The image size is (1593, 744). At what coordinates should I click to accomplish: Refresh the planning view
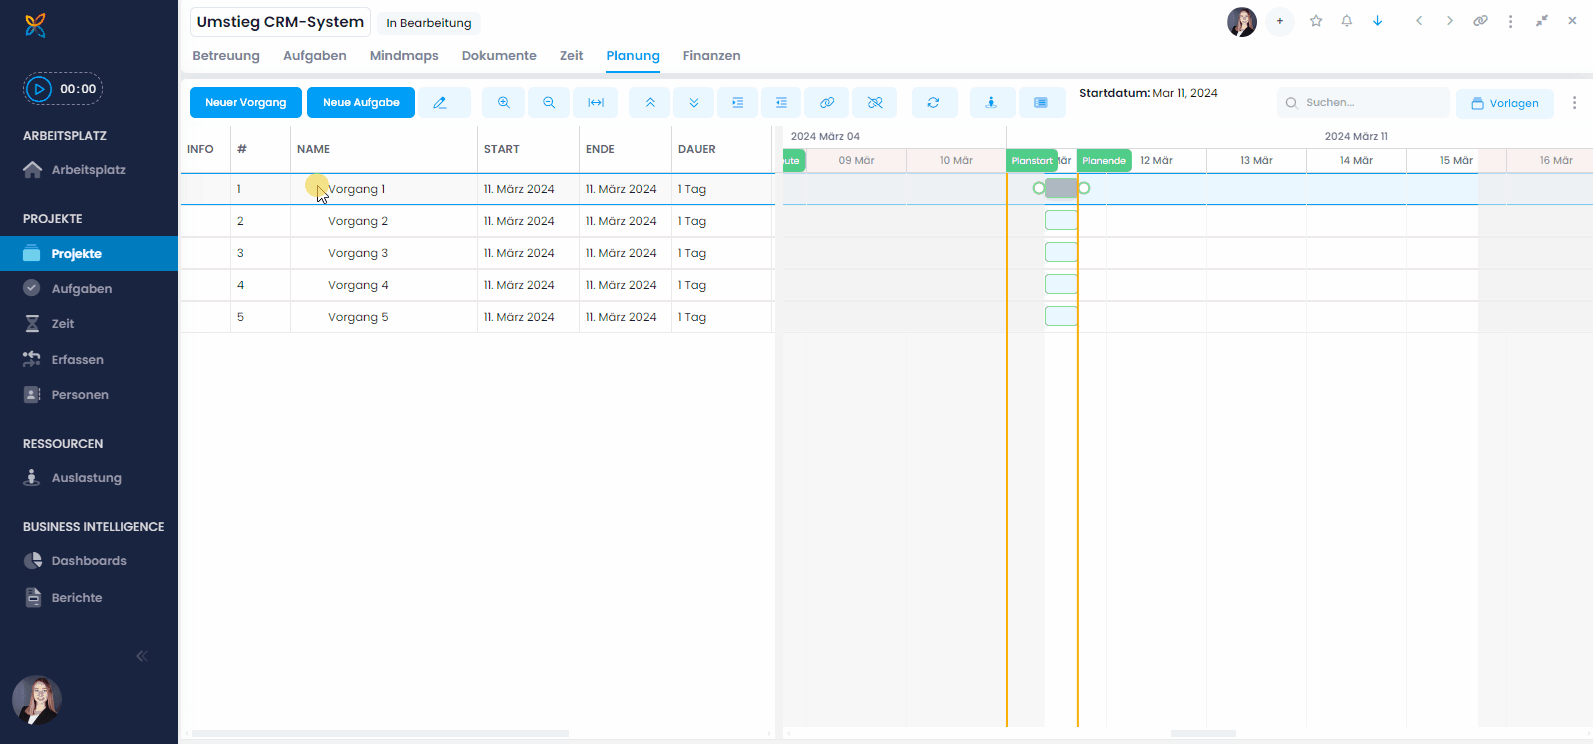click(x=934, y=102)
